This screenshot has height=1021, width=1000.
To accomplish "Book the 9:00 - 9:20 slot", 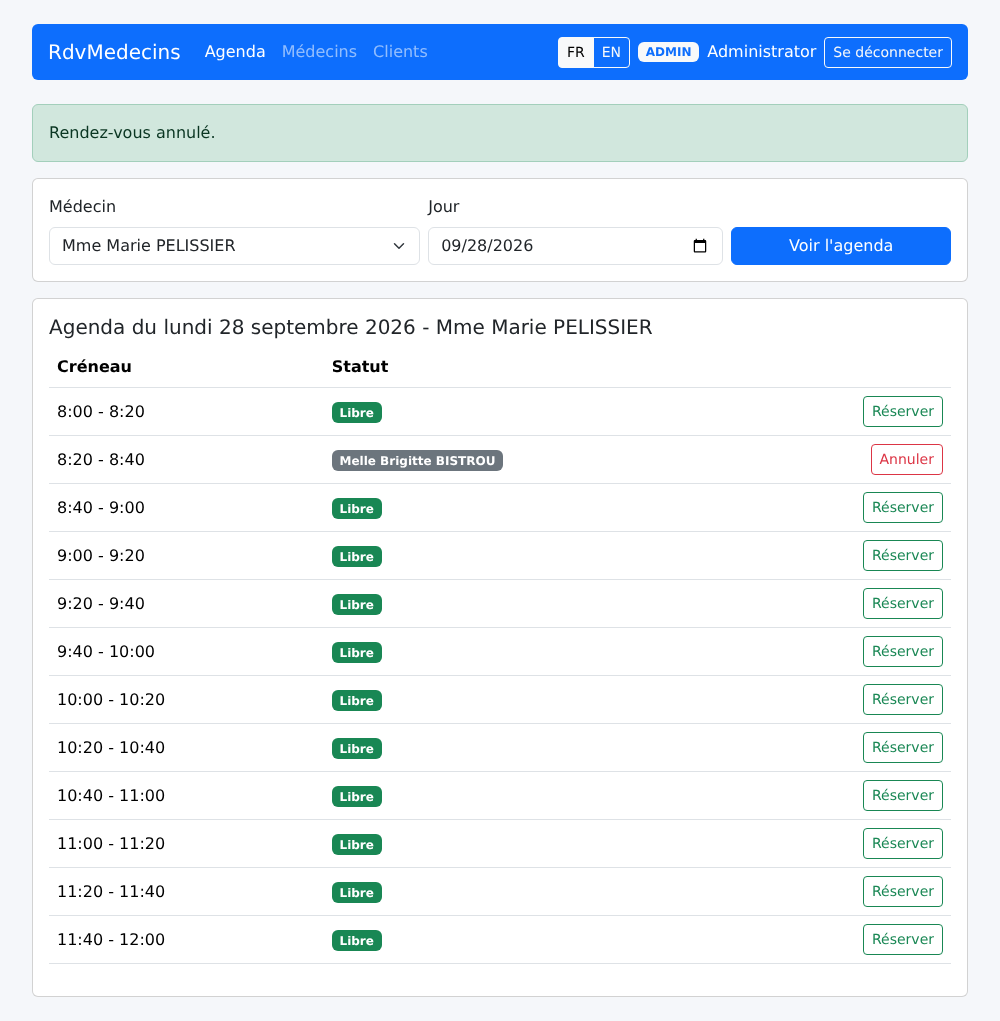I will click(x=903, y=555).
